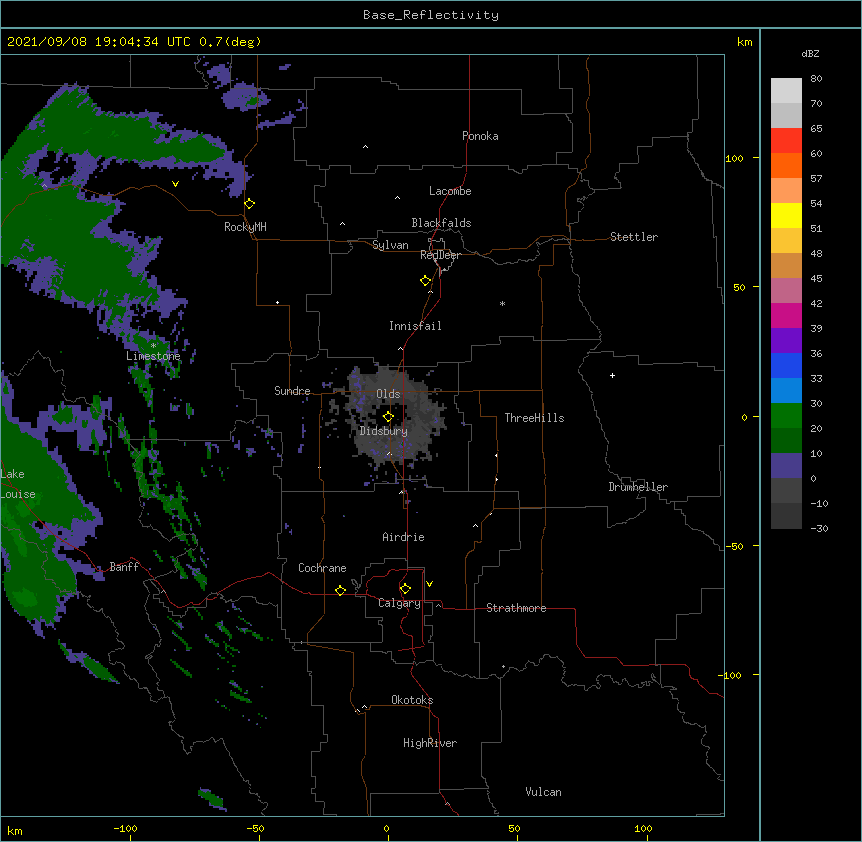Click the Limestone label
The image size is (862, 842).
[153, 356]
